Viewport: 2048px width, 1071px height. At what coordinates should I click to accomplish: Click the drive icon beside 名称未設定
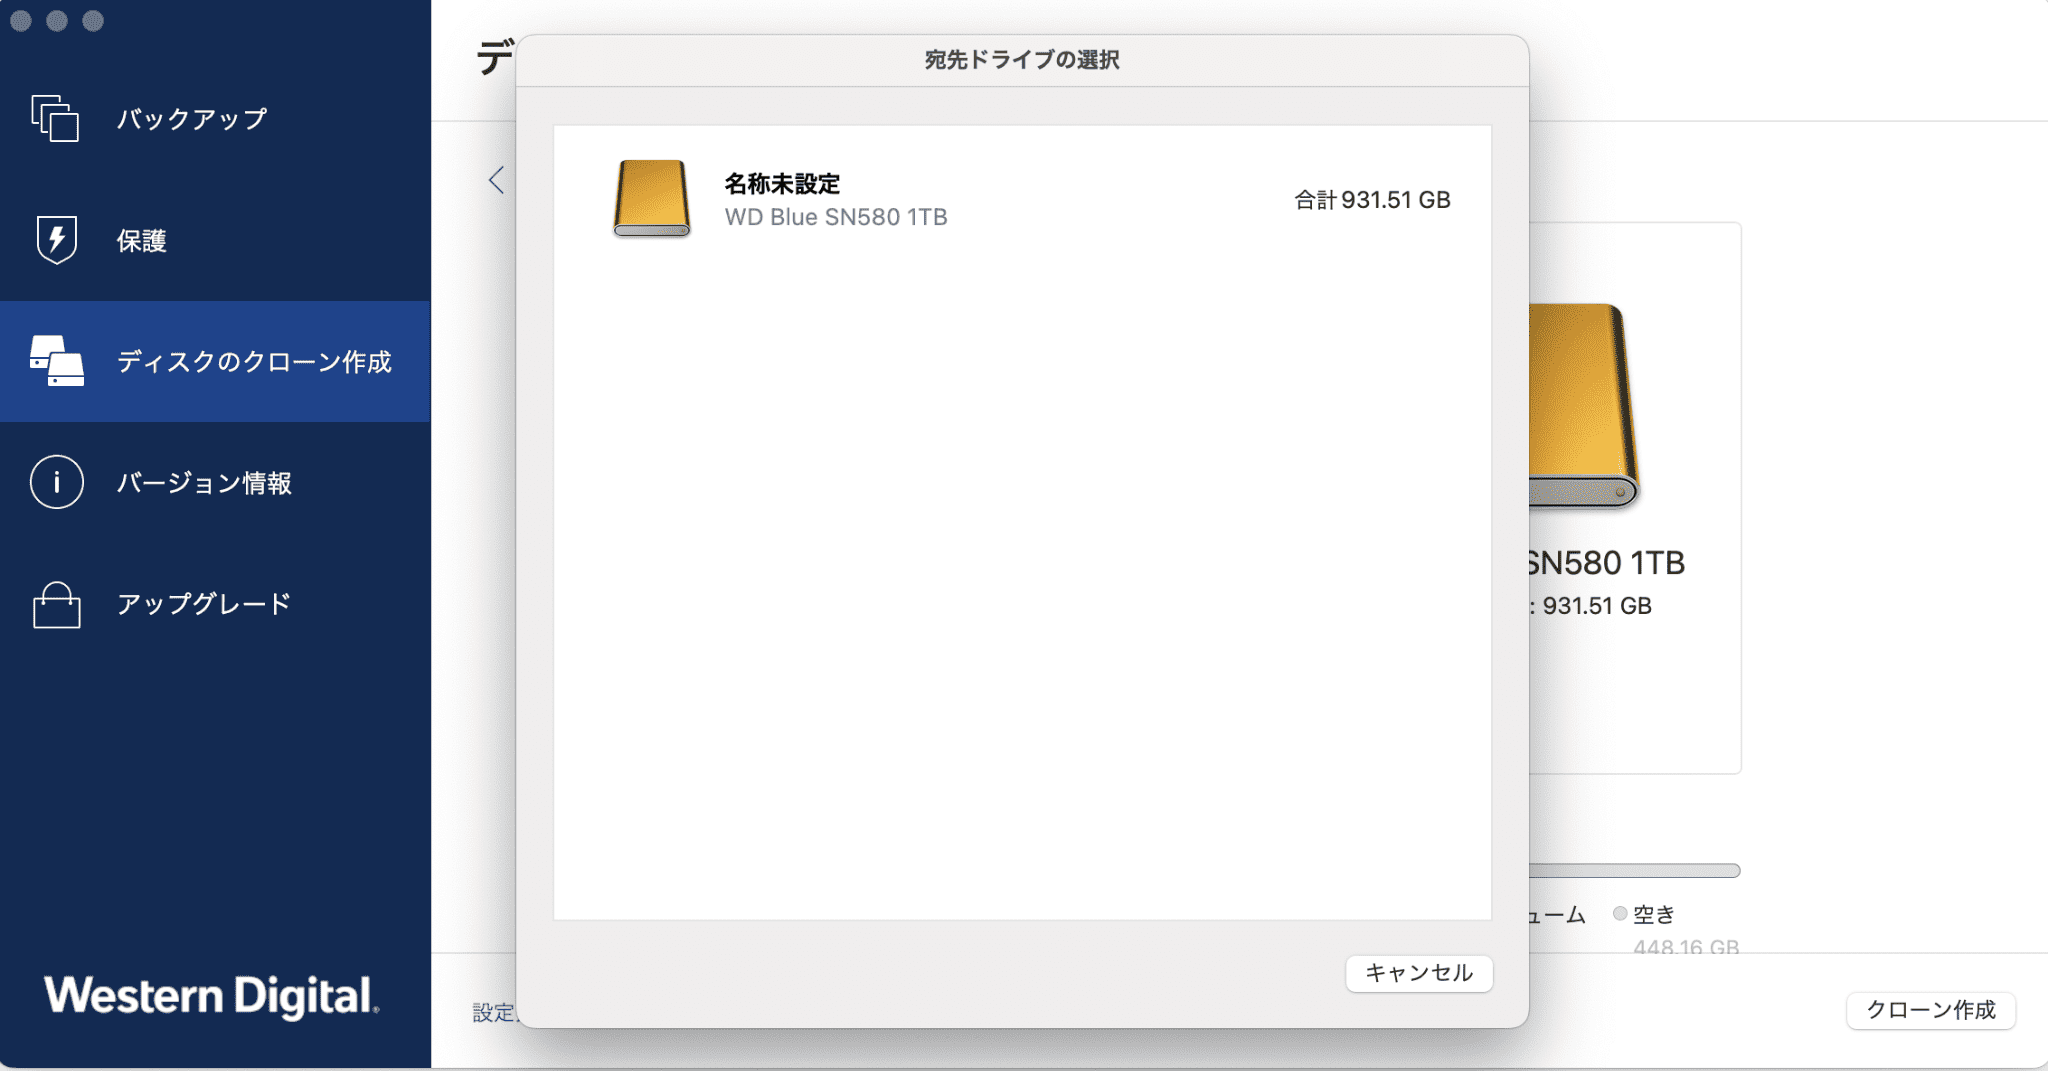point(651,198)
